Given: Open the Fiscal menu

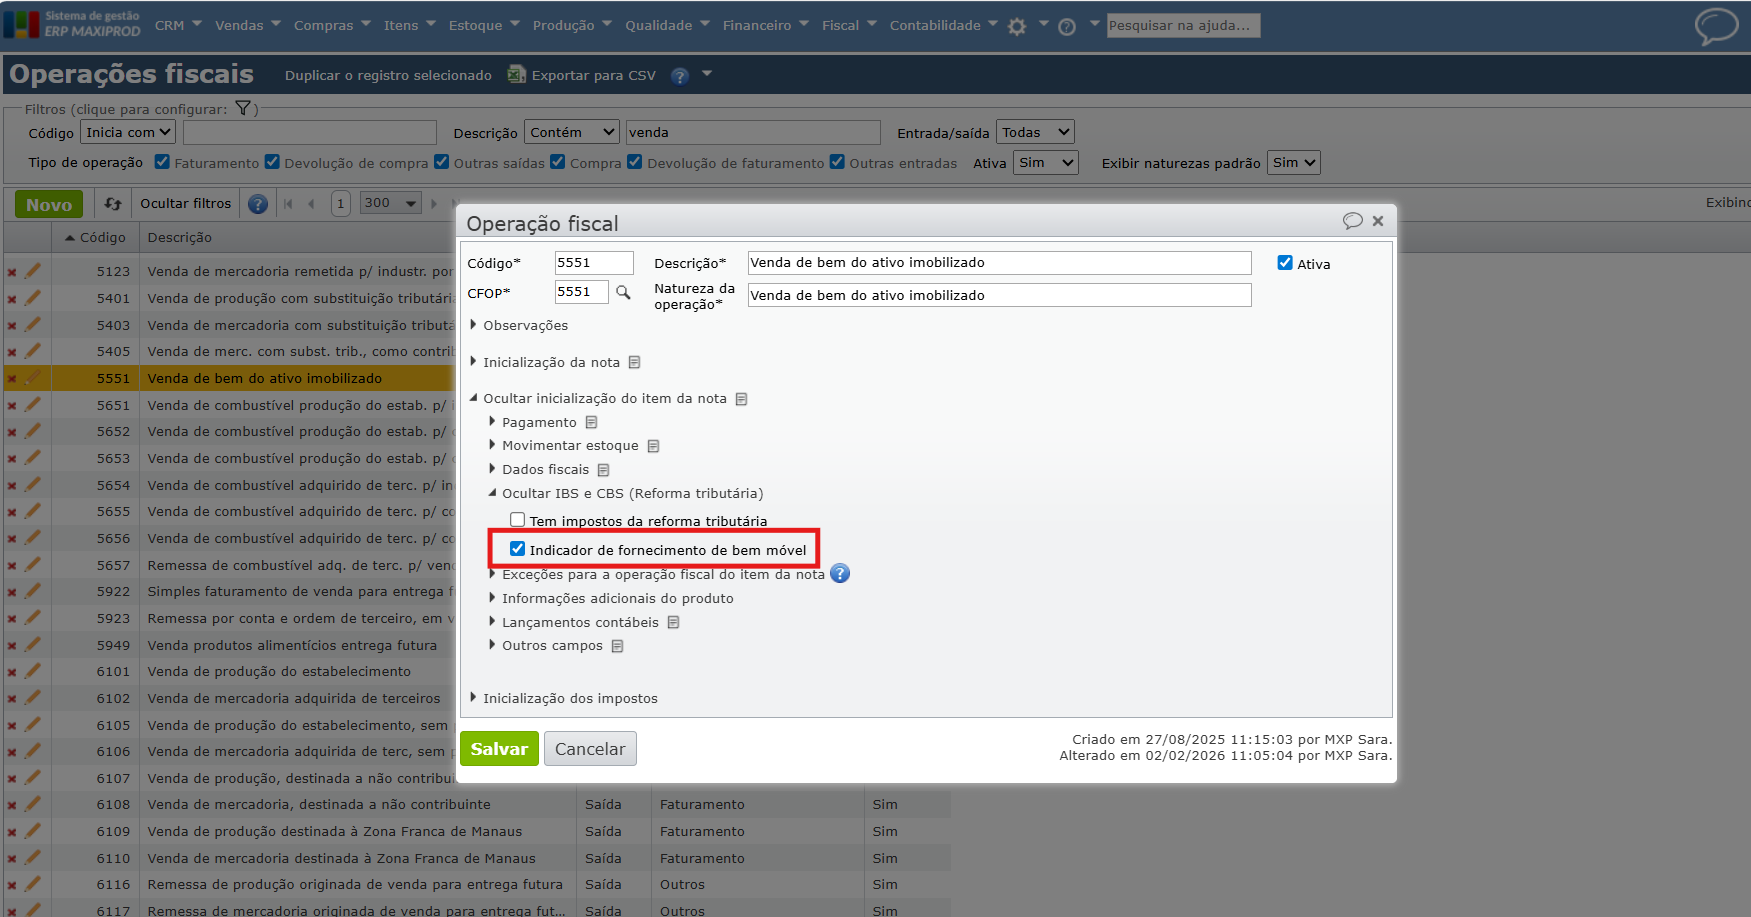Looking at the screenshot, I should click(x=849, y=26).
